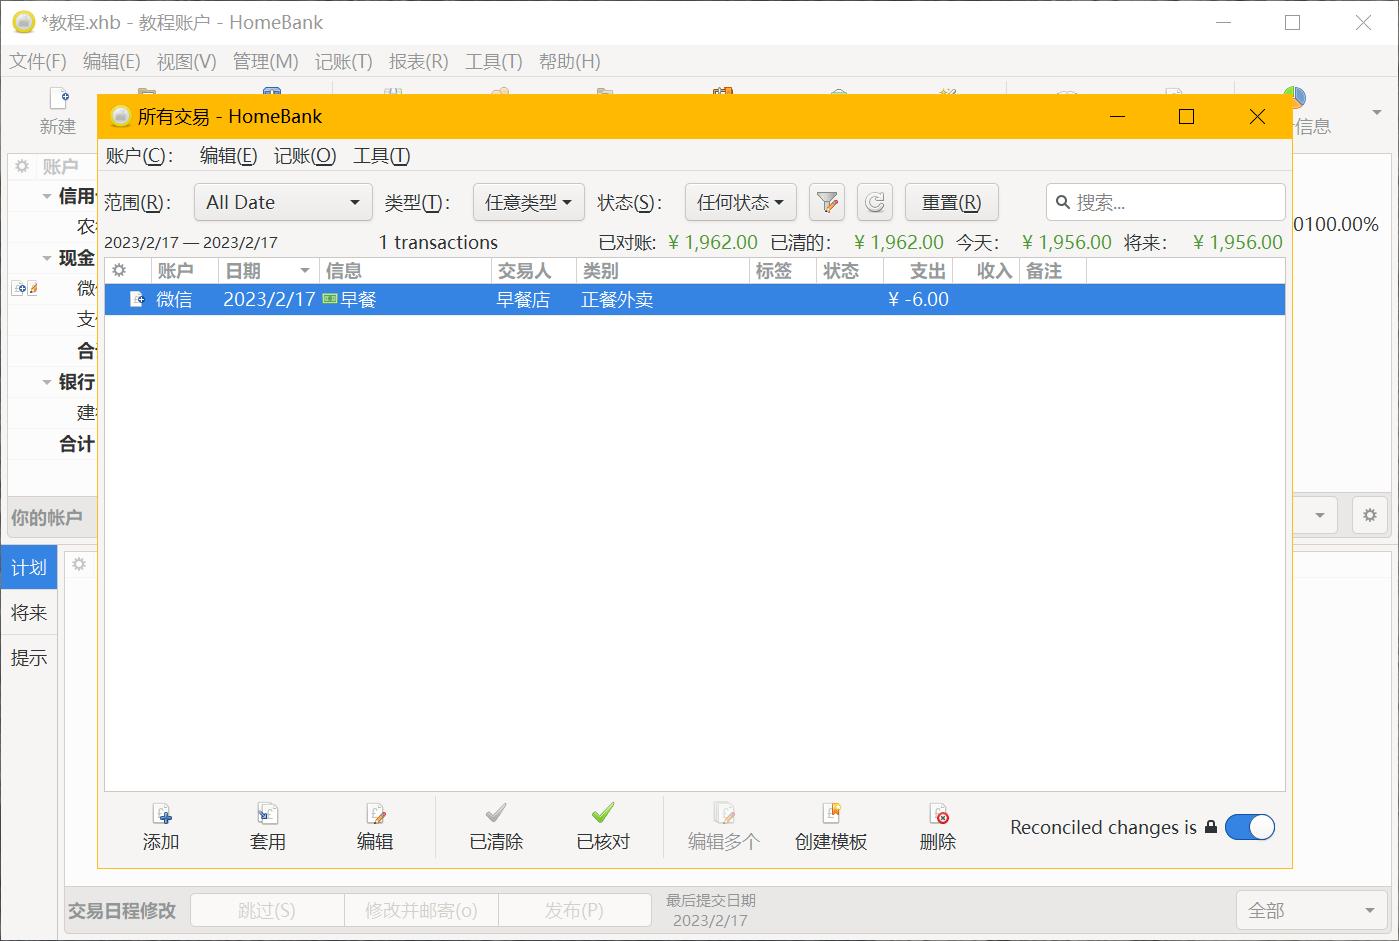Screen dimensions: 1399x941
Task: Sort by the 日期 column header
Action: [x=268, y=271]
